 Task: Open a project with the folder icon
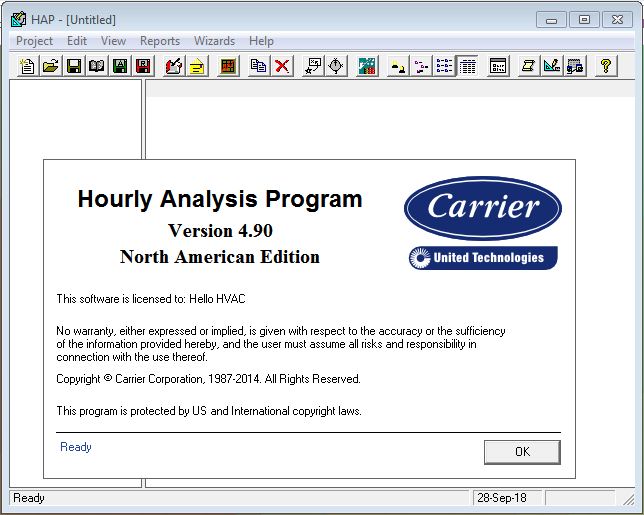tap(51, 66)
